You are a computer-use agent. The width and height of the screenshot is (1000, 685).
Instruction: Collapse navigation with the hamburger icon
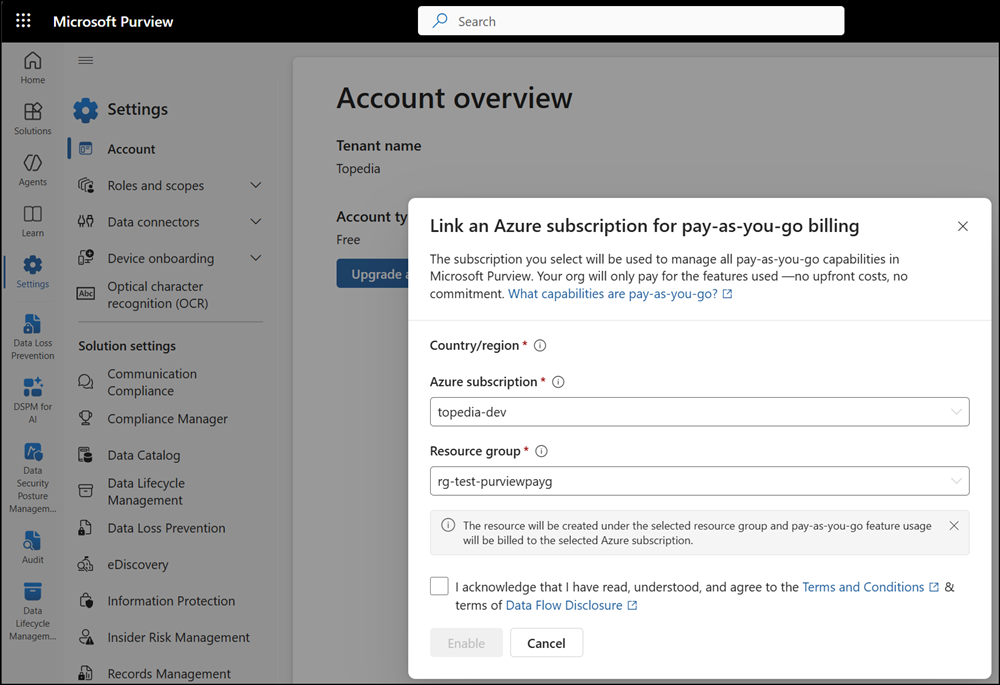86,61
